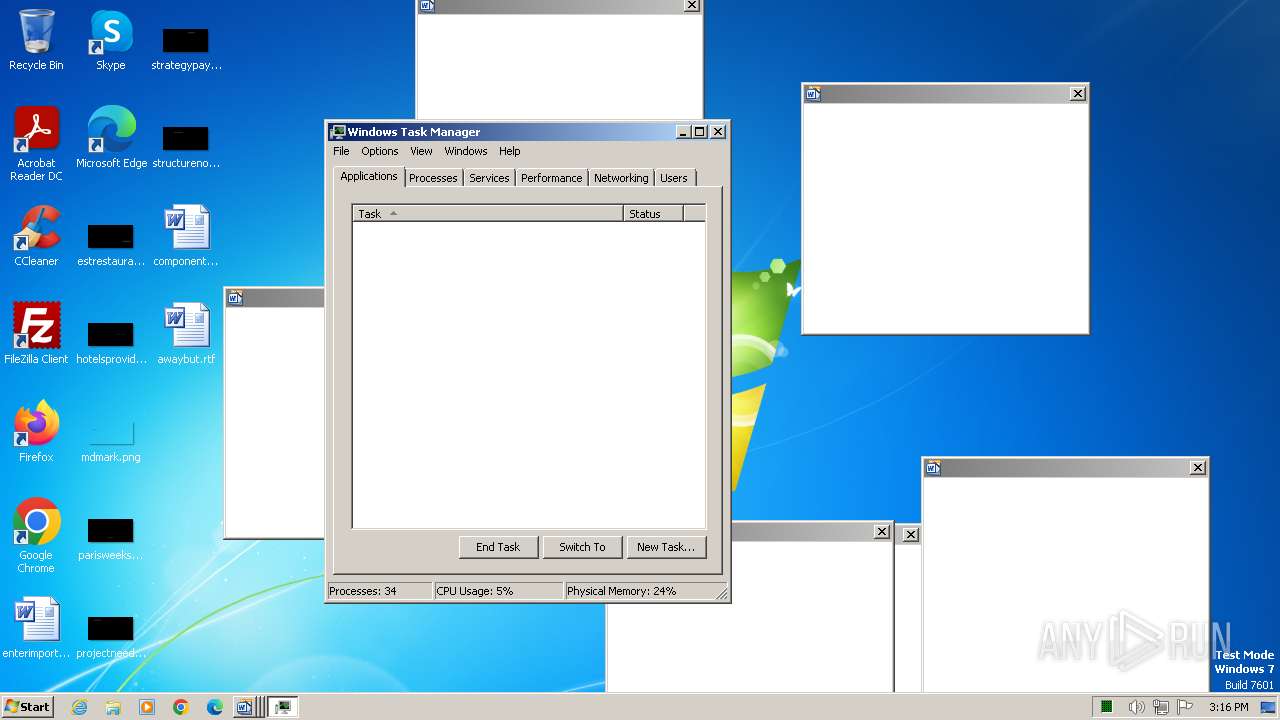
Task: Open the View menu
Action: tap(421, 151)
